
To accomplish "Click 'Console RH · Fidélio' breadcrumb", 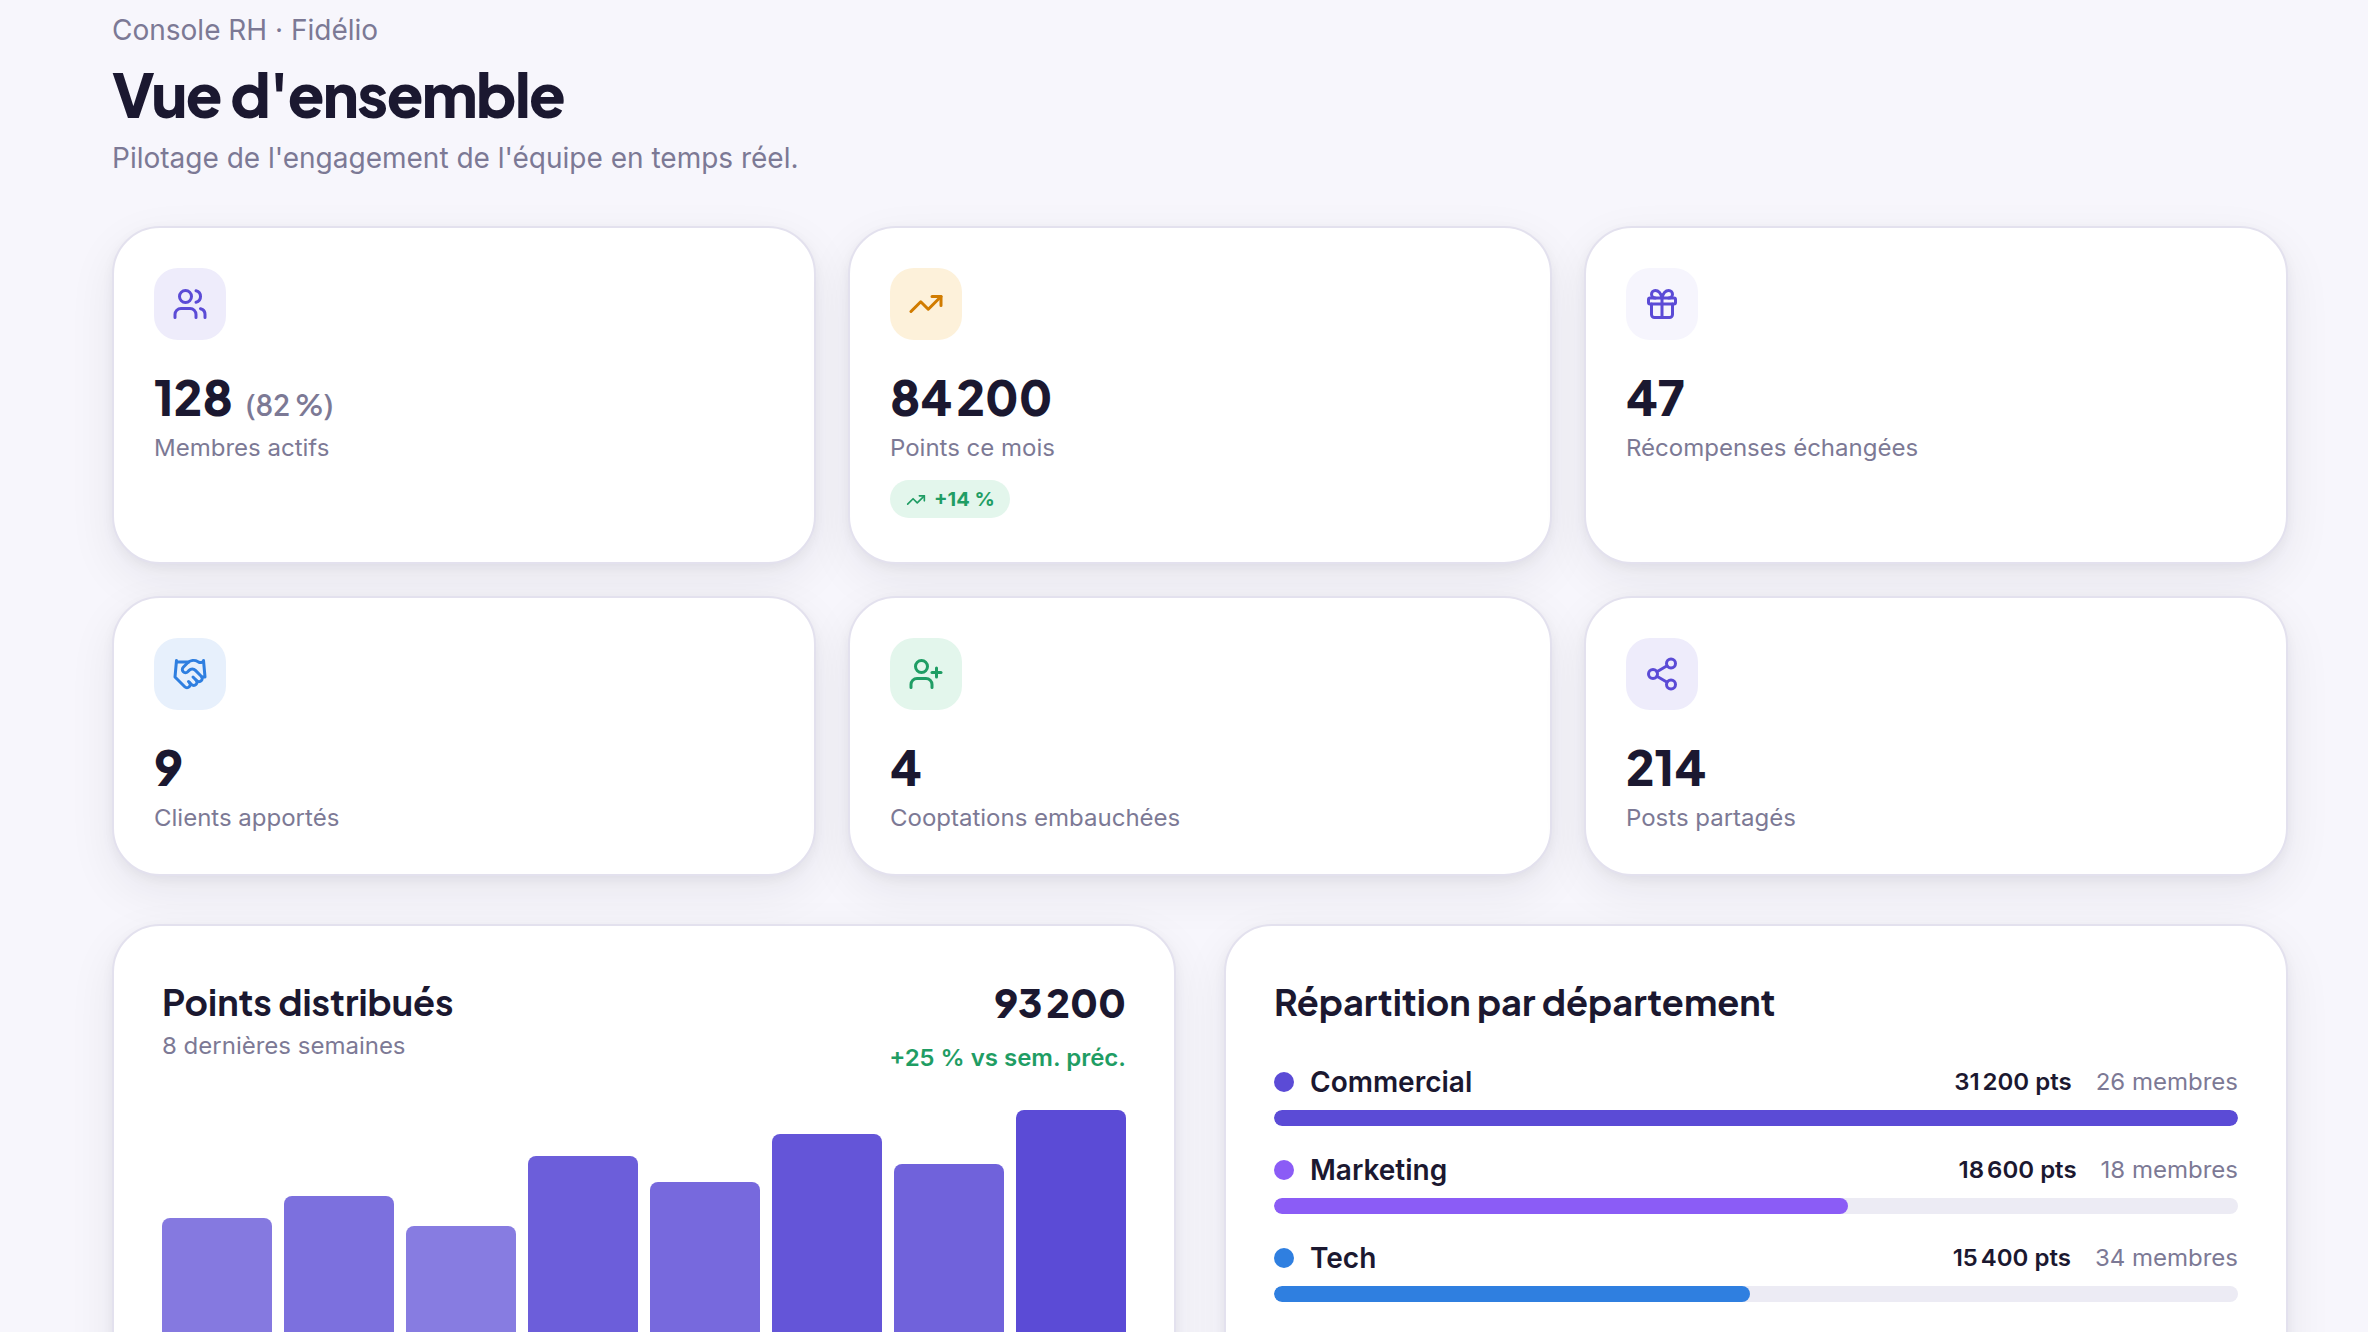I will point(245,30).
